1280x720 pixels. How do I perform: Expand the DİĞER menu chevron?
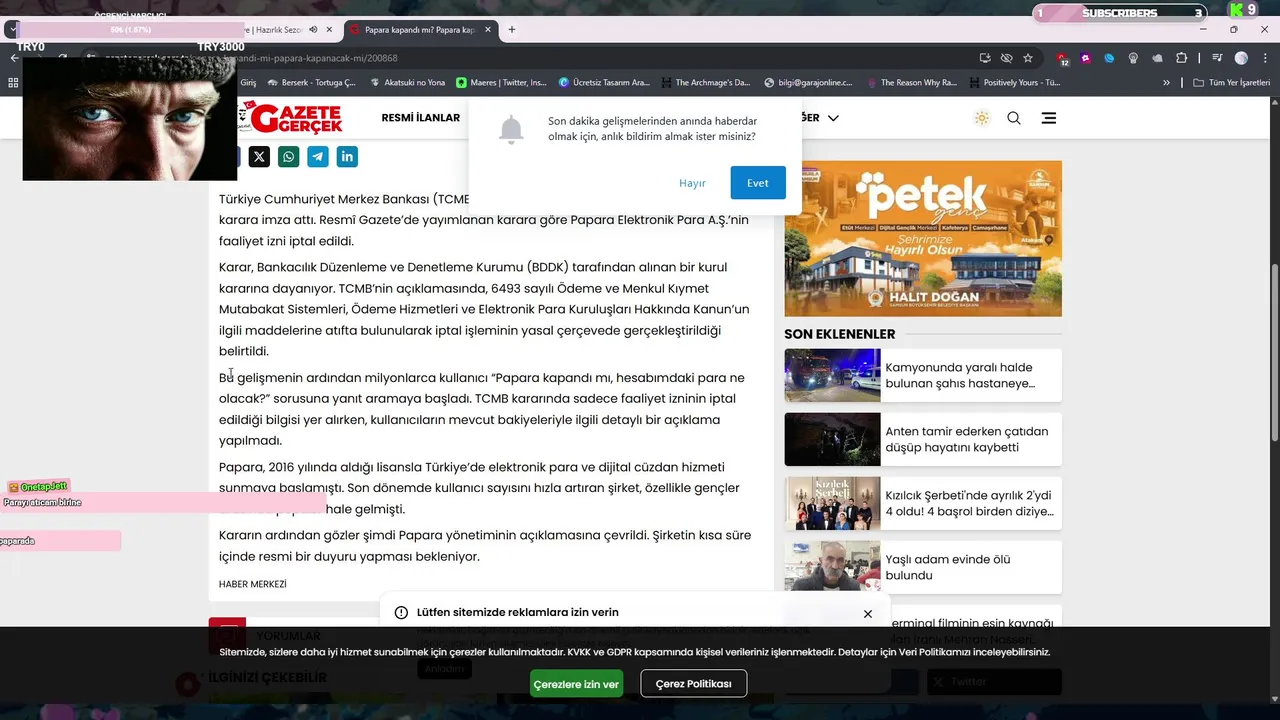(833, 118)
